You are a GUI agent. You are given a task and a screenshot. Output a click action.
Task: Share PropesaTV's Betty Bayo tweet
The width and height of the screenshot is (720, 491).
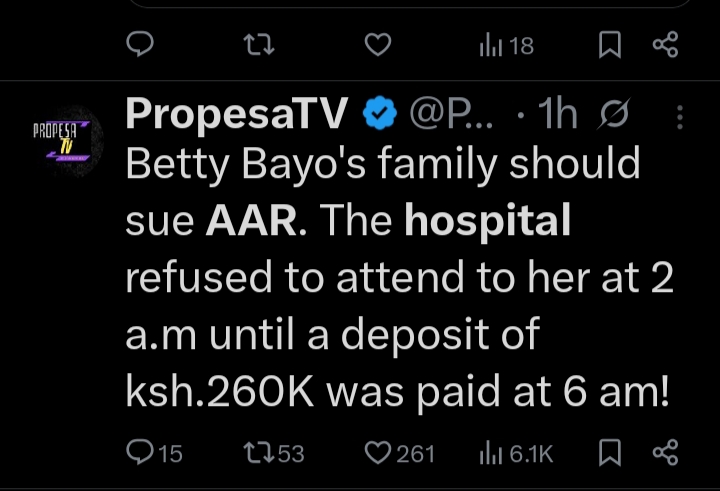tap(665, 453)
